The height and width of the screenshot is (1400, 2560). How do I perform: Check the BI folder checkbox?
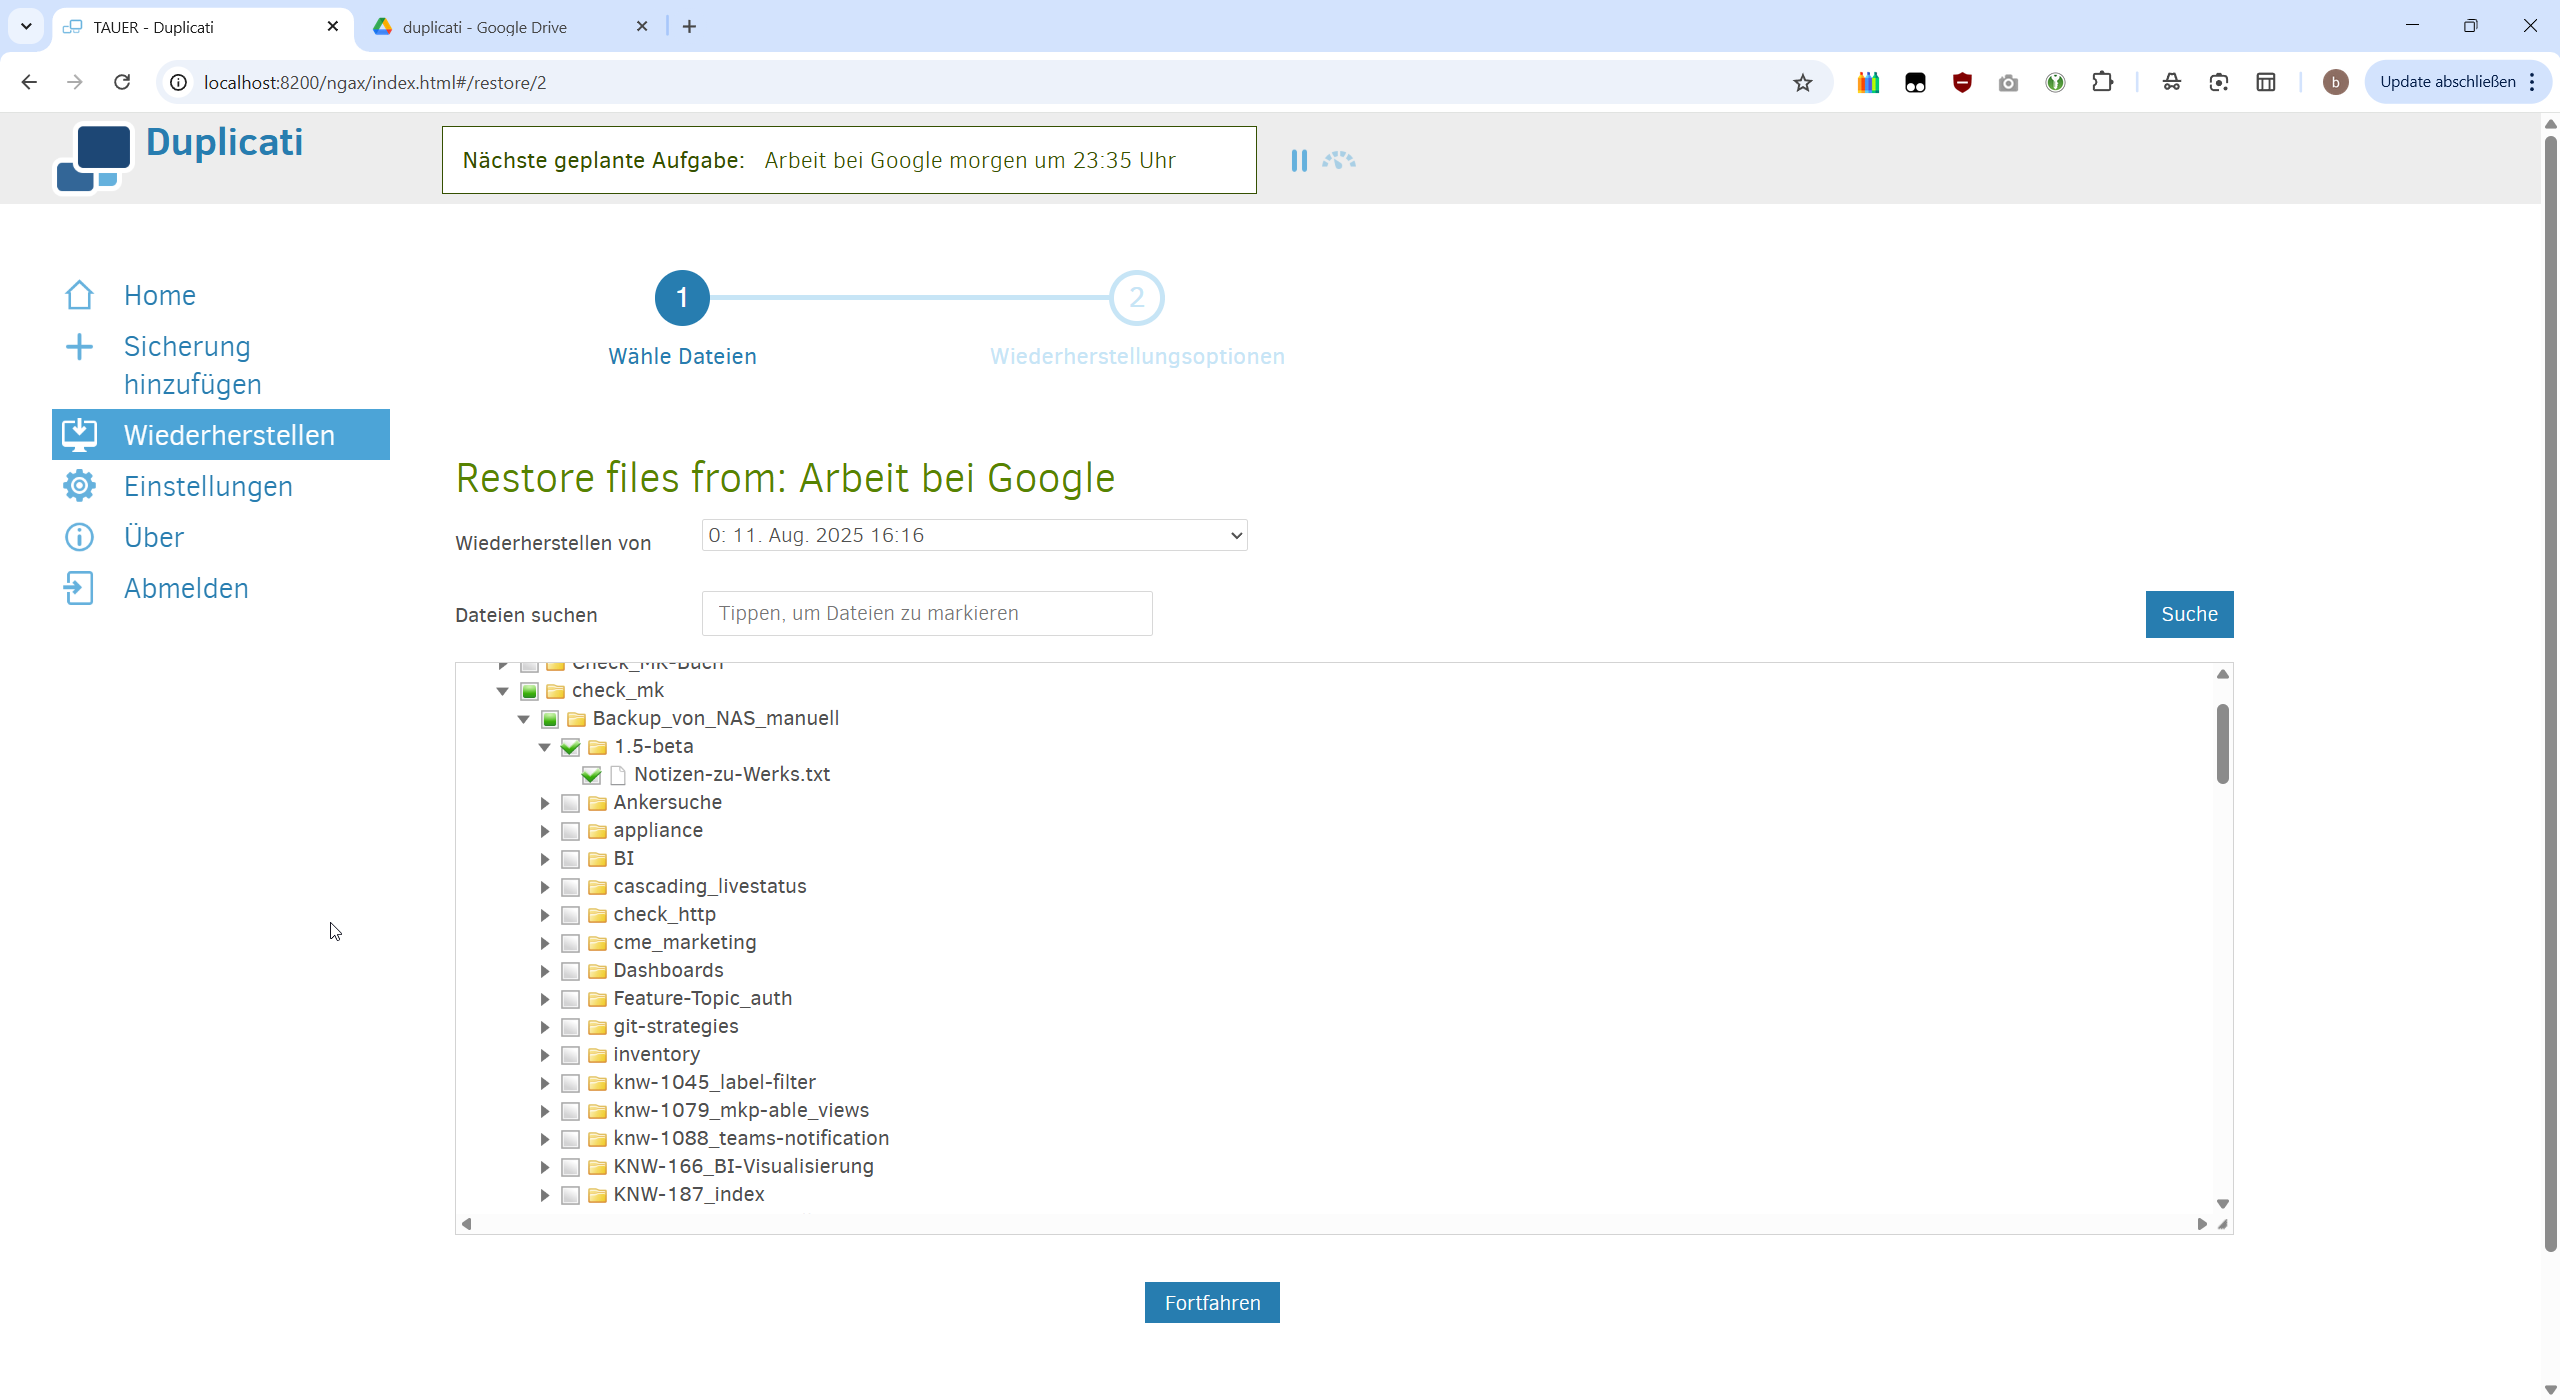[x=571, y=859]
